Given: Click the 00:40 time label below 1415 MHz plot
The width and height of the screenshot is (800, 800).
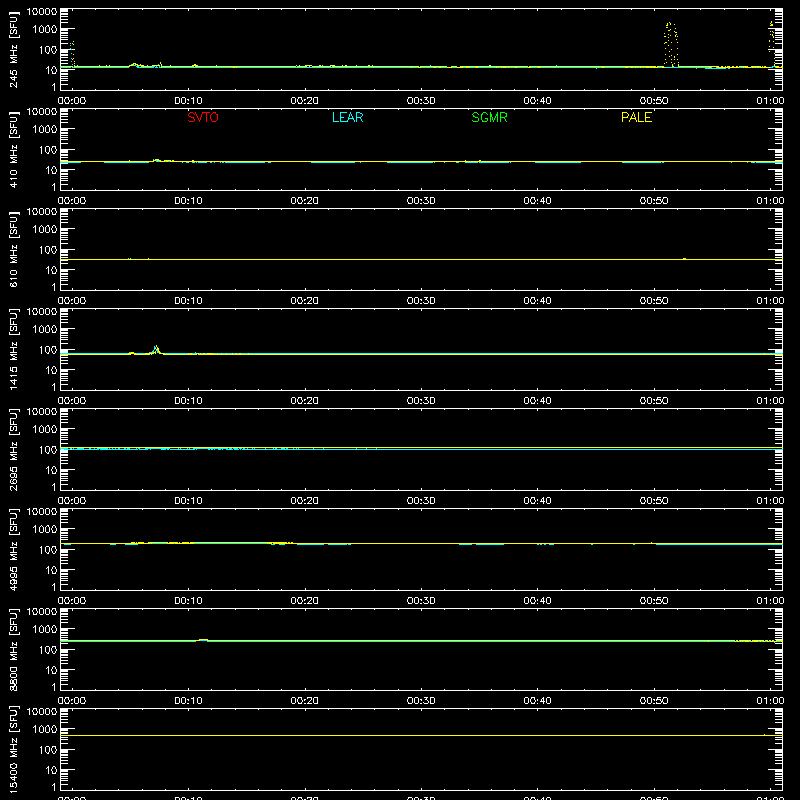Looking at the screenshot, I should coord(537,401).
